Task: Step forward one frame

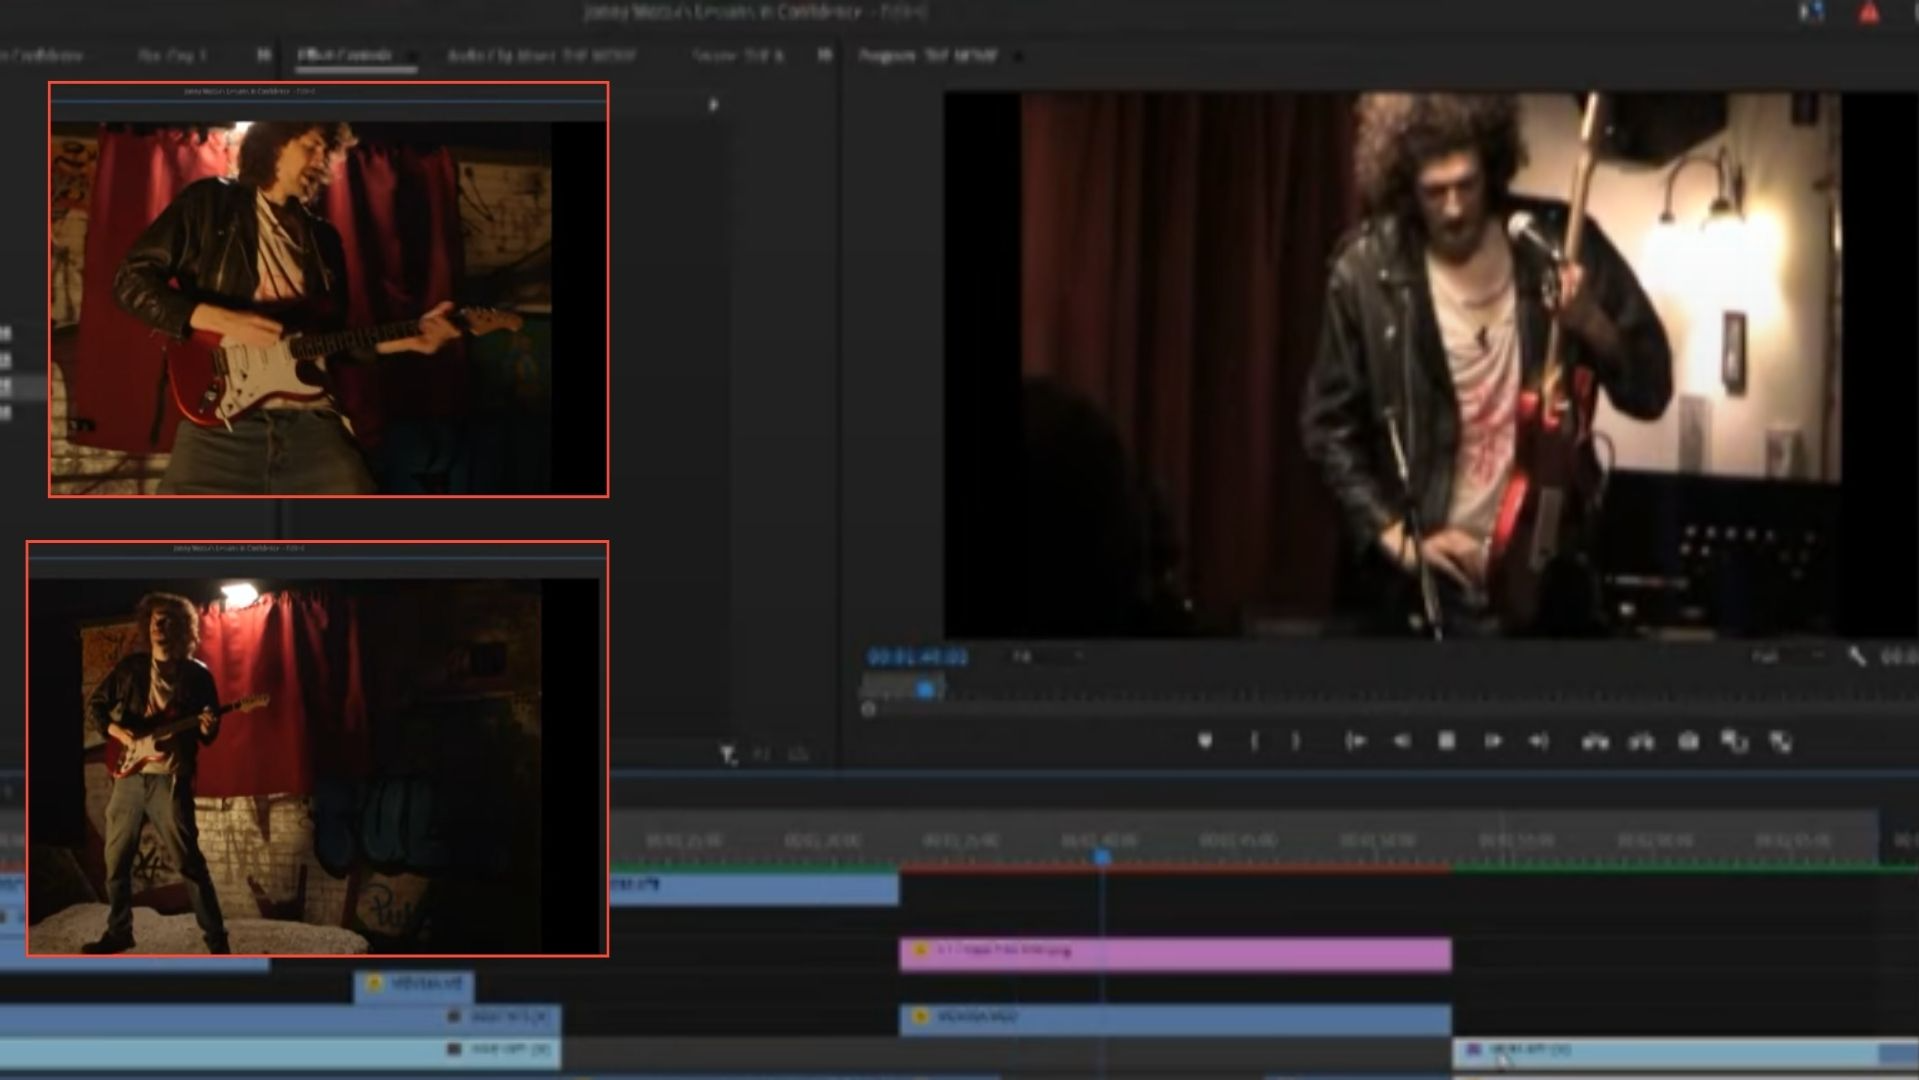Action: point(1492,741)
